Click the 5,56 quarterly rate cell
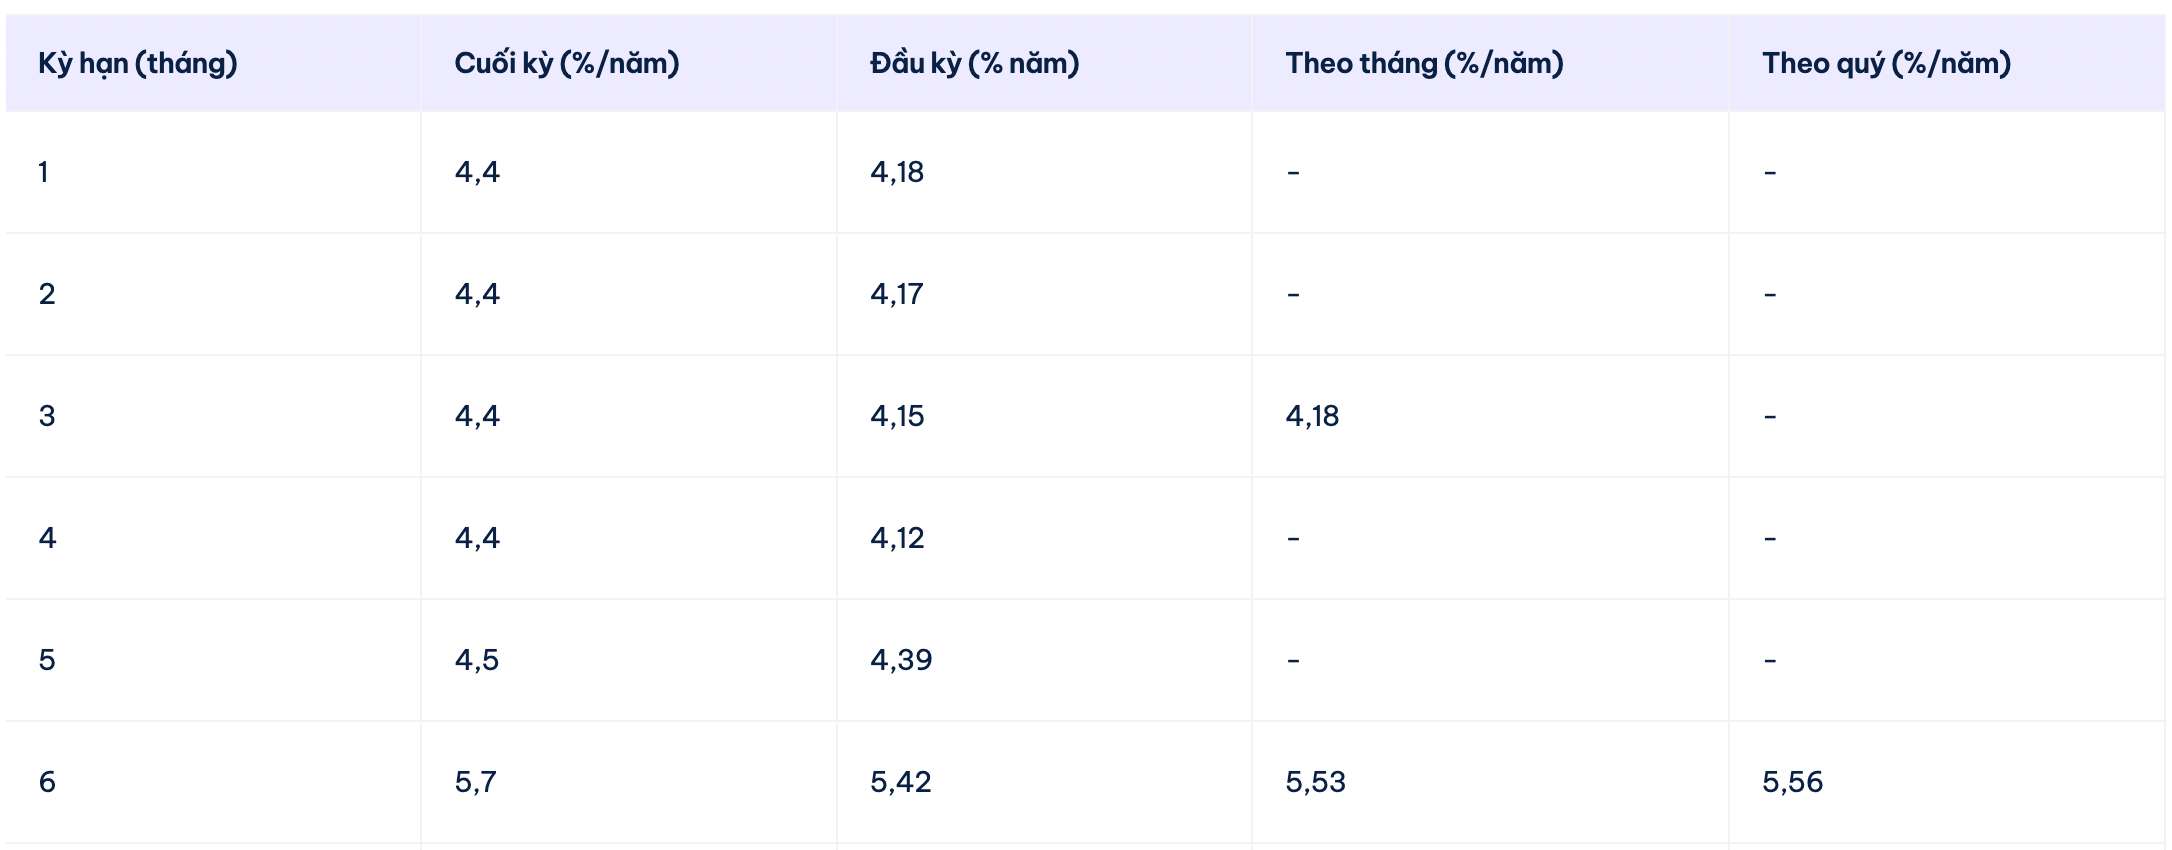The width and height of the screenshot is (2172, 850). click(x=1792, y=782)
